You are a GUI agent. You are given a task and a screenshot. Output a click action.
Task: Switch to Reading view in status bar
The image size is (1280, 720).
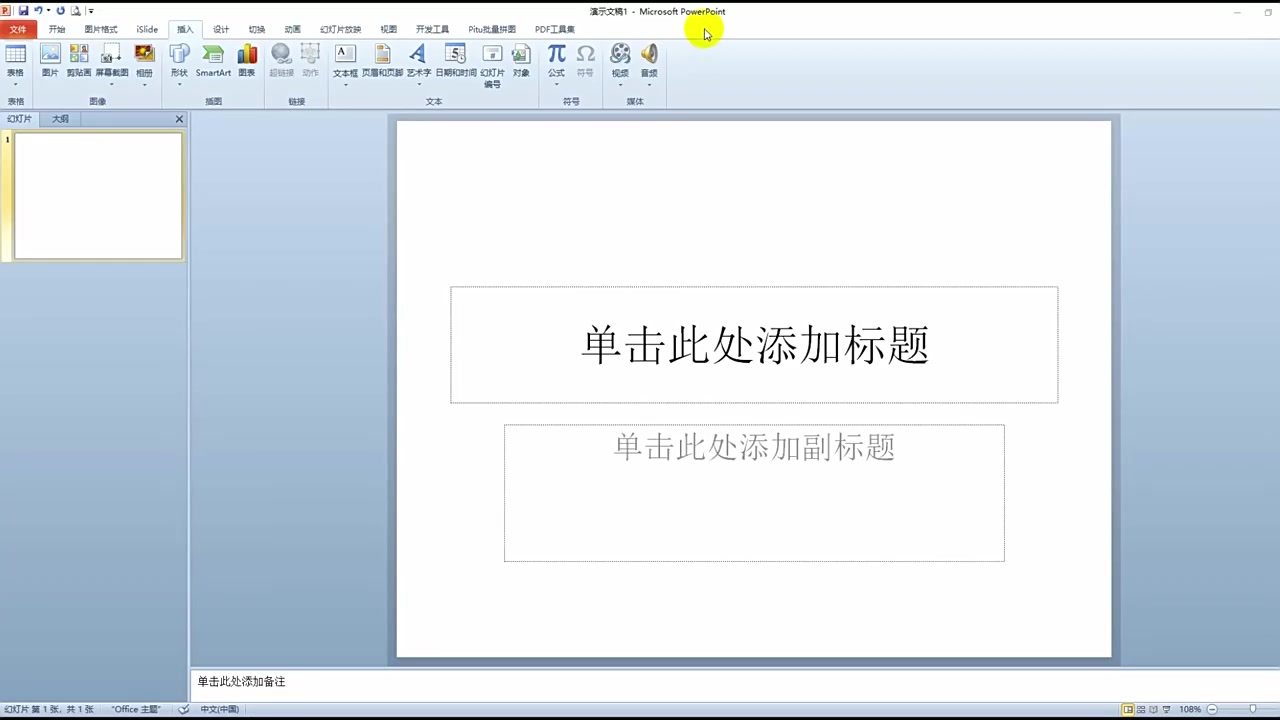pos(1154,709)
